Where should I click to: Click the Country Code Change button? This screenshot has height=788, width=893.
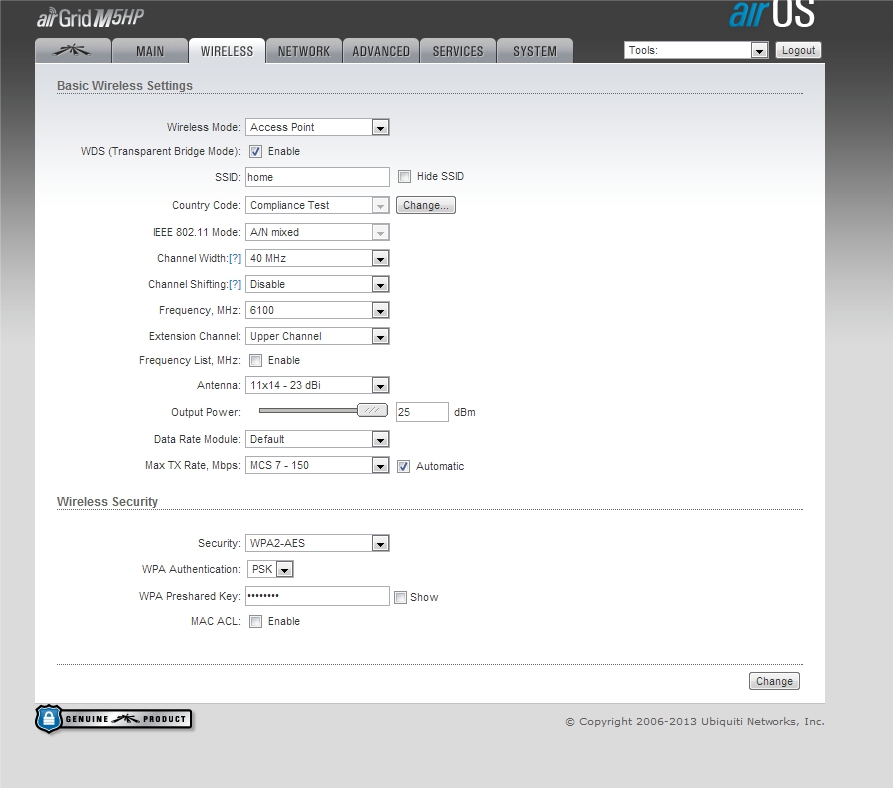click(x=426, y=205)
